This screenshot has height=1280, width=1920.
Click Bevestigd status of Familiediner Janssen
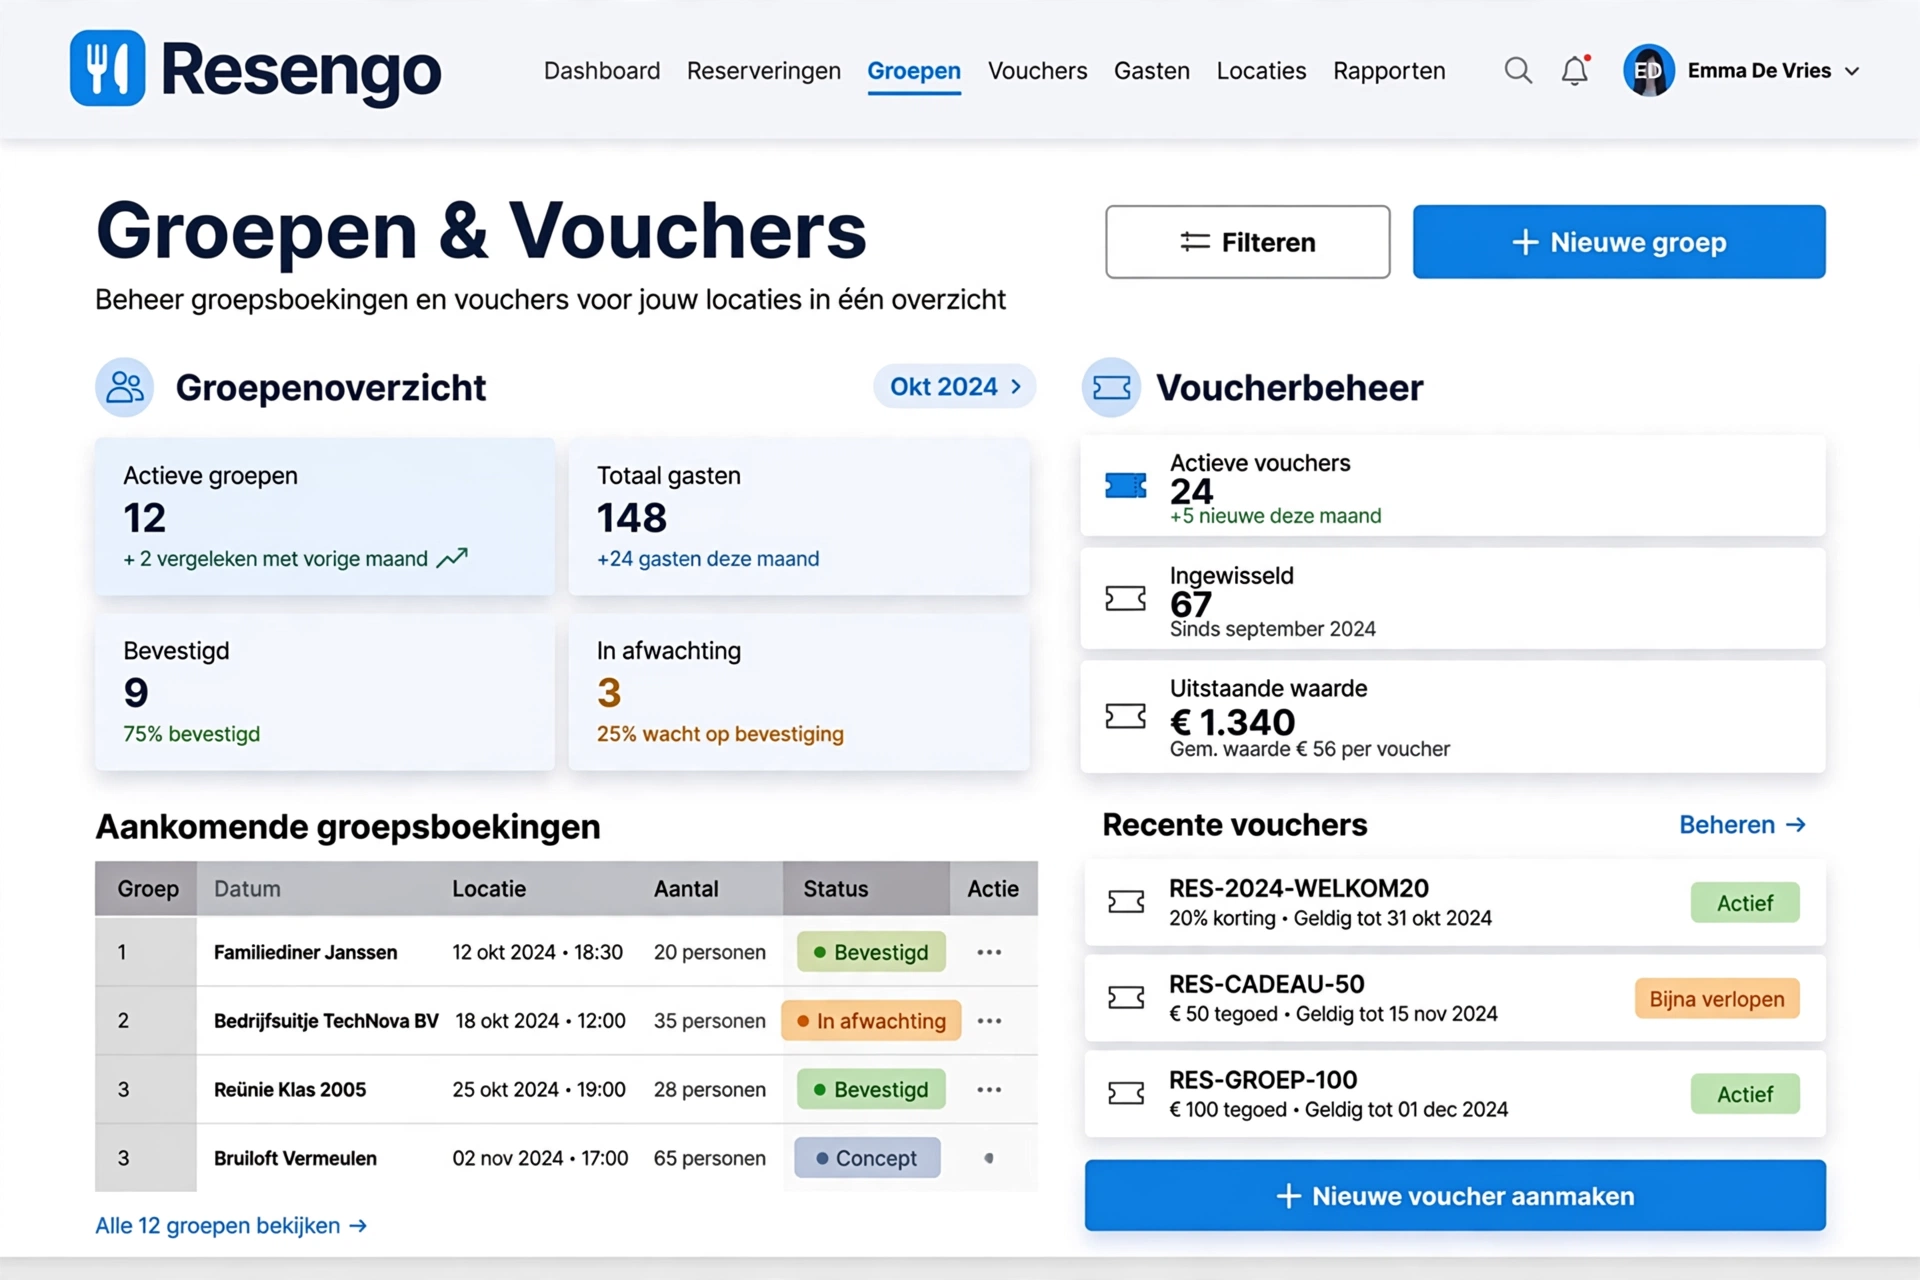(871, 952)
